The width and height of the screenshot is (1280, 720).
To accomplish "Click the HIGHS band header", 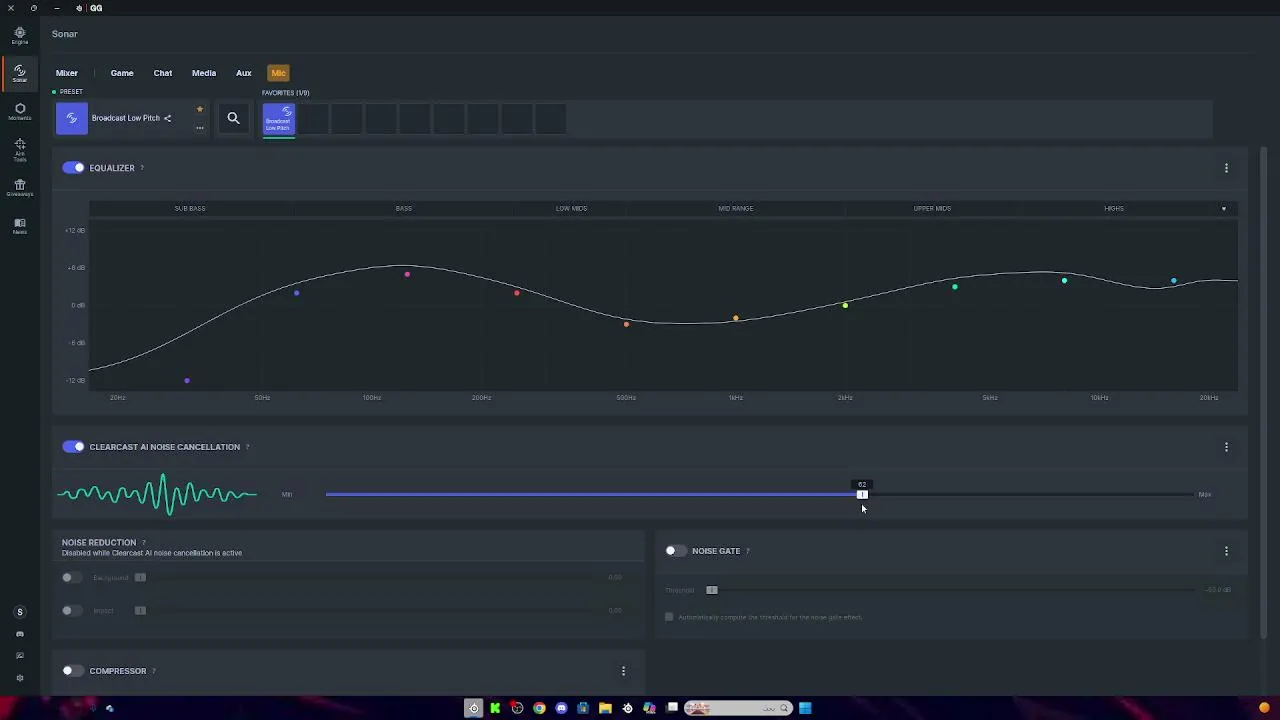I will pos(1114,209).
